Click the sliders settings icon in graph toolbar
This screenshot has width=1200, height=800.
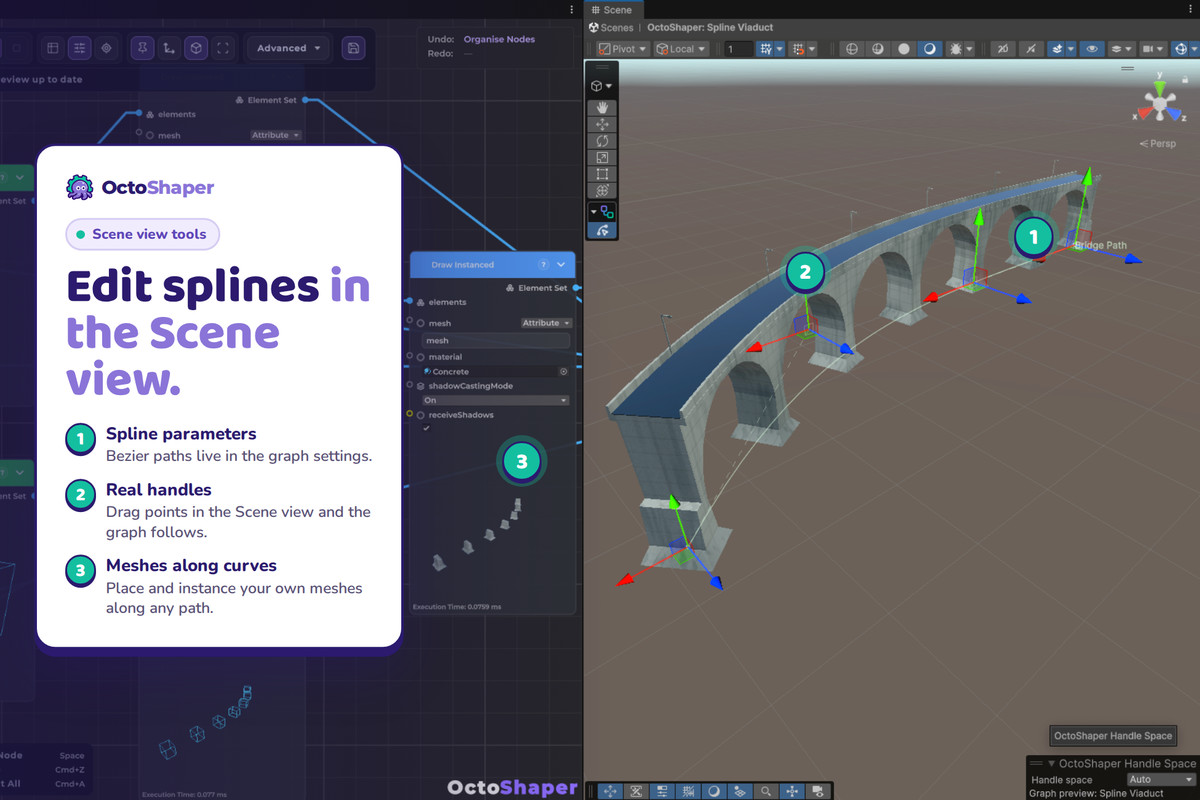tap(79, 48)
